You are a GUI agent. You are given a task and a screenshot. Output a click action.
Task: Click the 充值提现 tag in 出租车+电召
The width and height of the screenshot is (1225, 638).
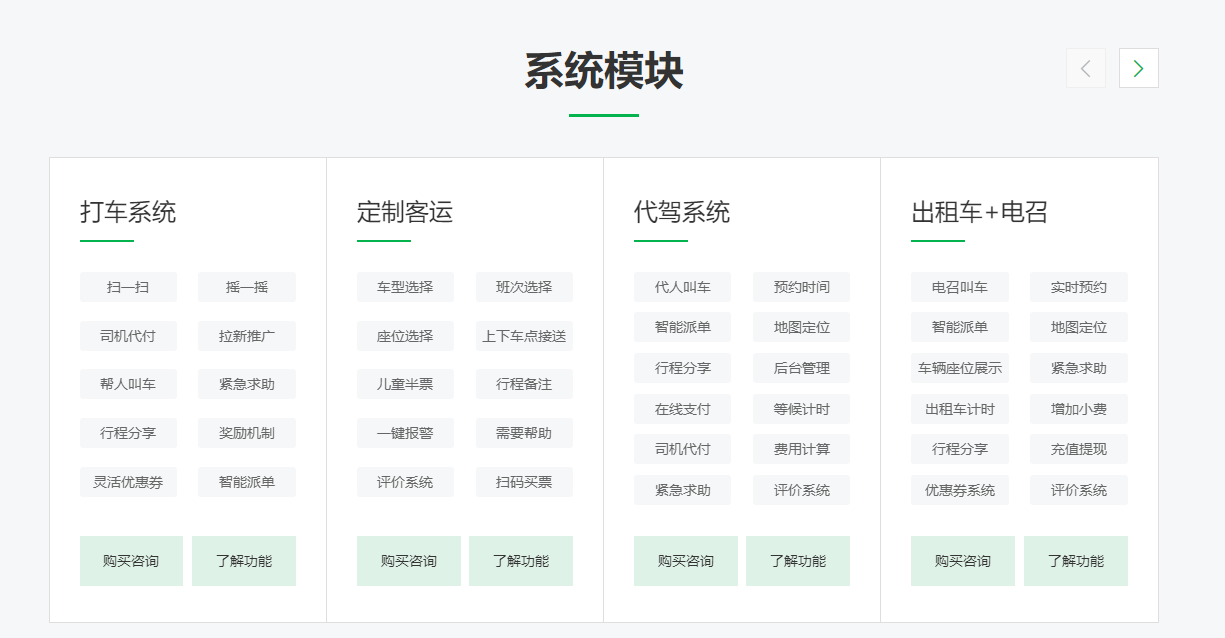point(1076,448)
